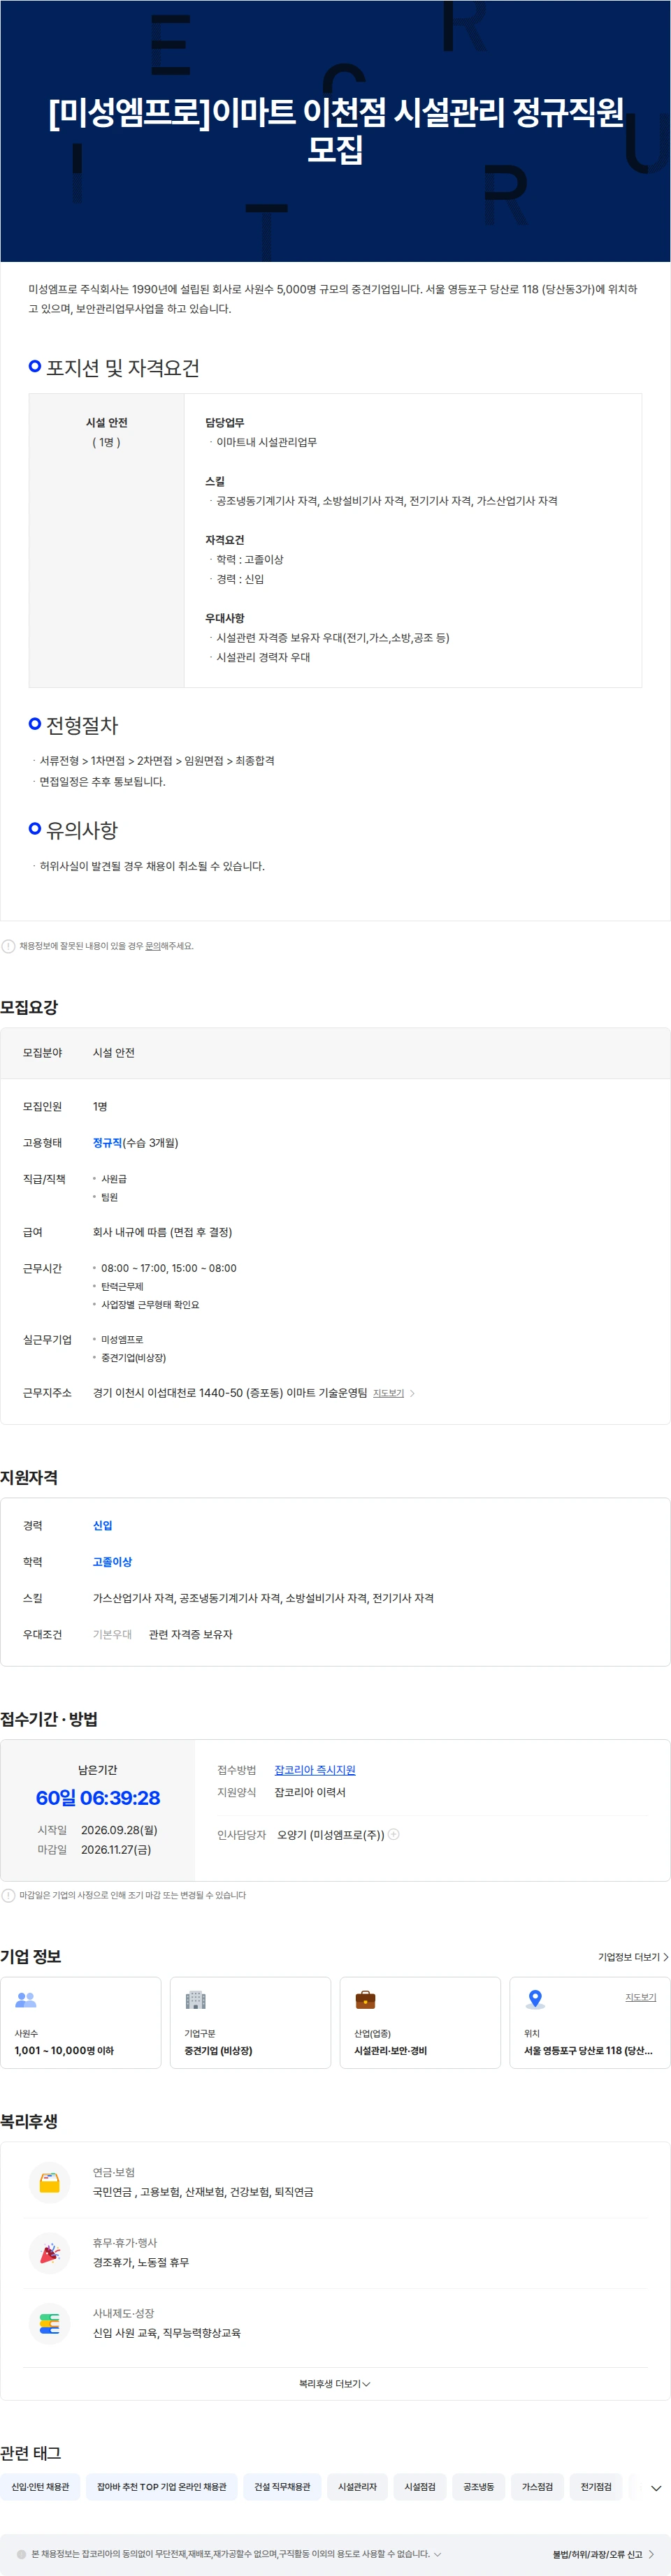Click the 시설관리·보안·경비 industry card
671x2576 pixels.
[x=420, y=2023]
